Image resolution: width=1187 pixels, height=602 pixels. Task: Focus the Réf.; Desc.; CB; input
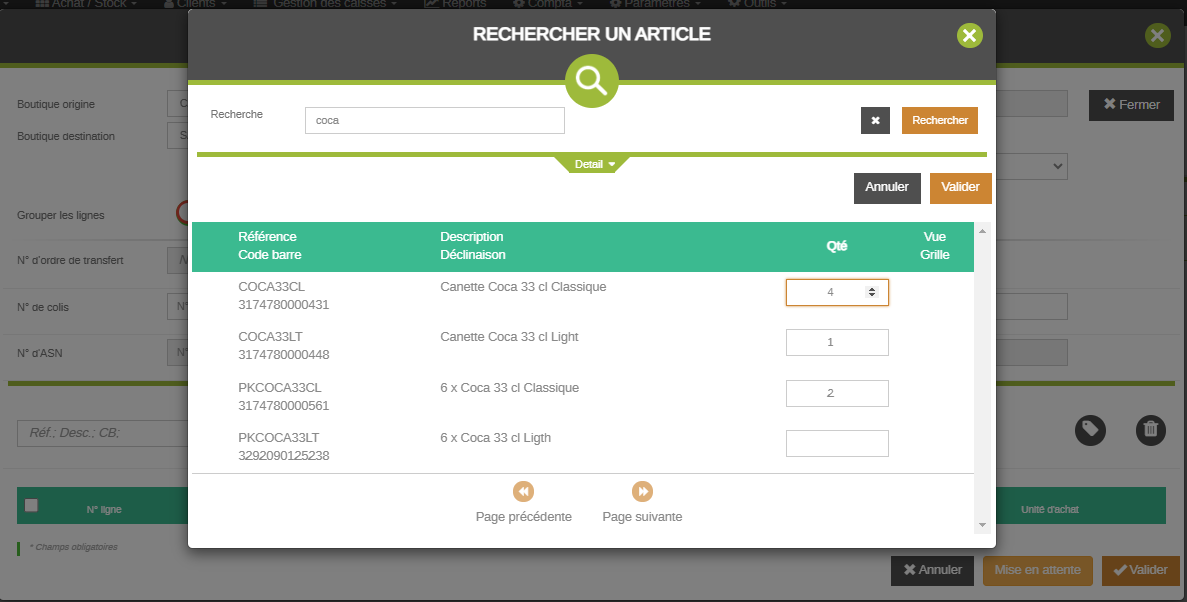103,433
